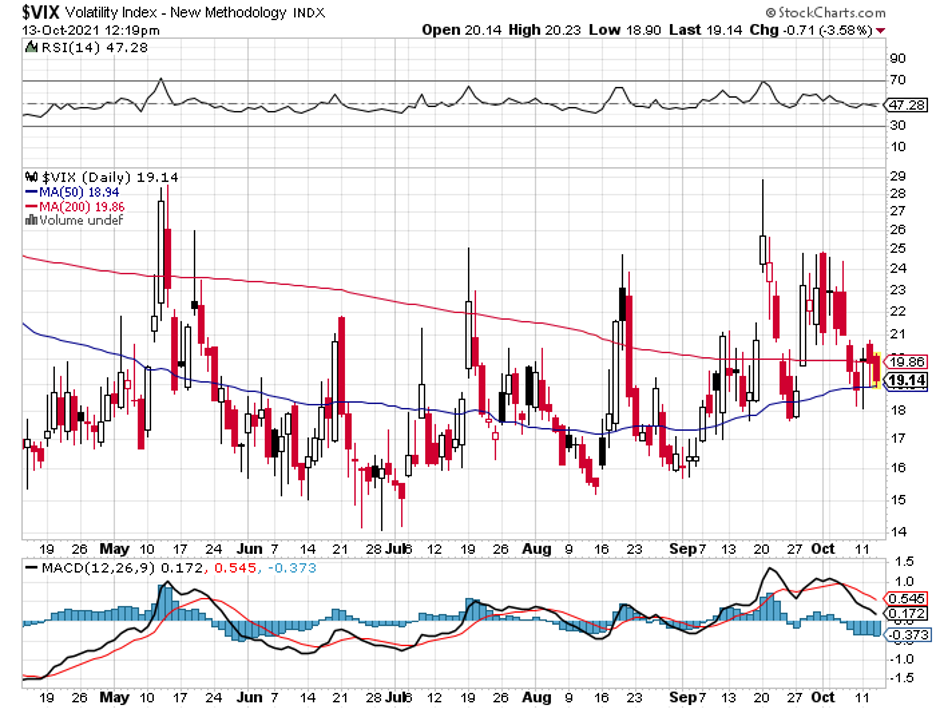Click the Oct label under the MACD panel

click(x=823, y=697)
